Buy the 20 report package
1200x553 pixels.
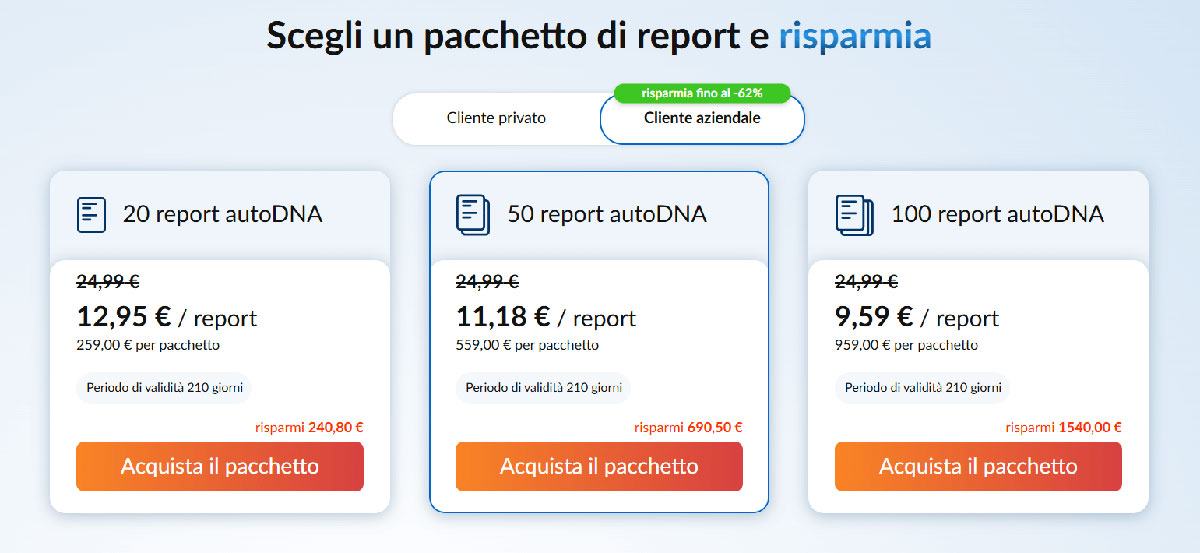pos(220,466)
